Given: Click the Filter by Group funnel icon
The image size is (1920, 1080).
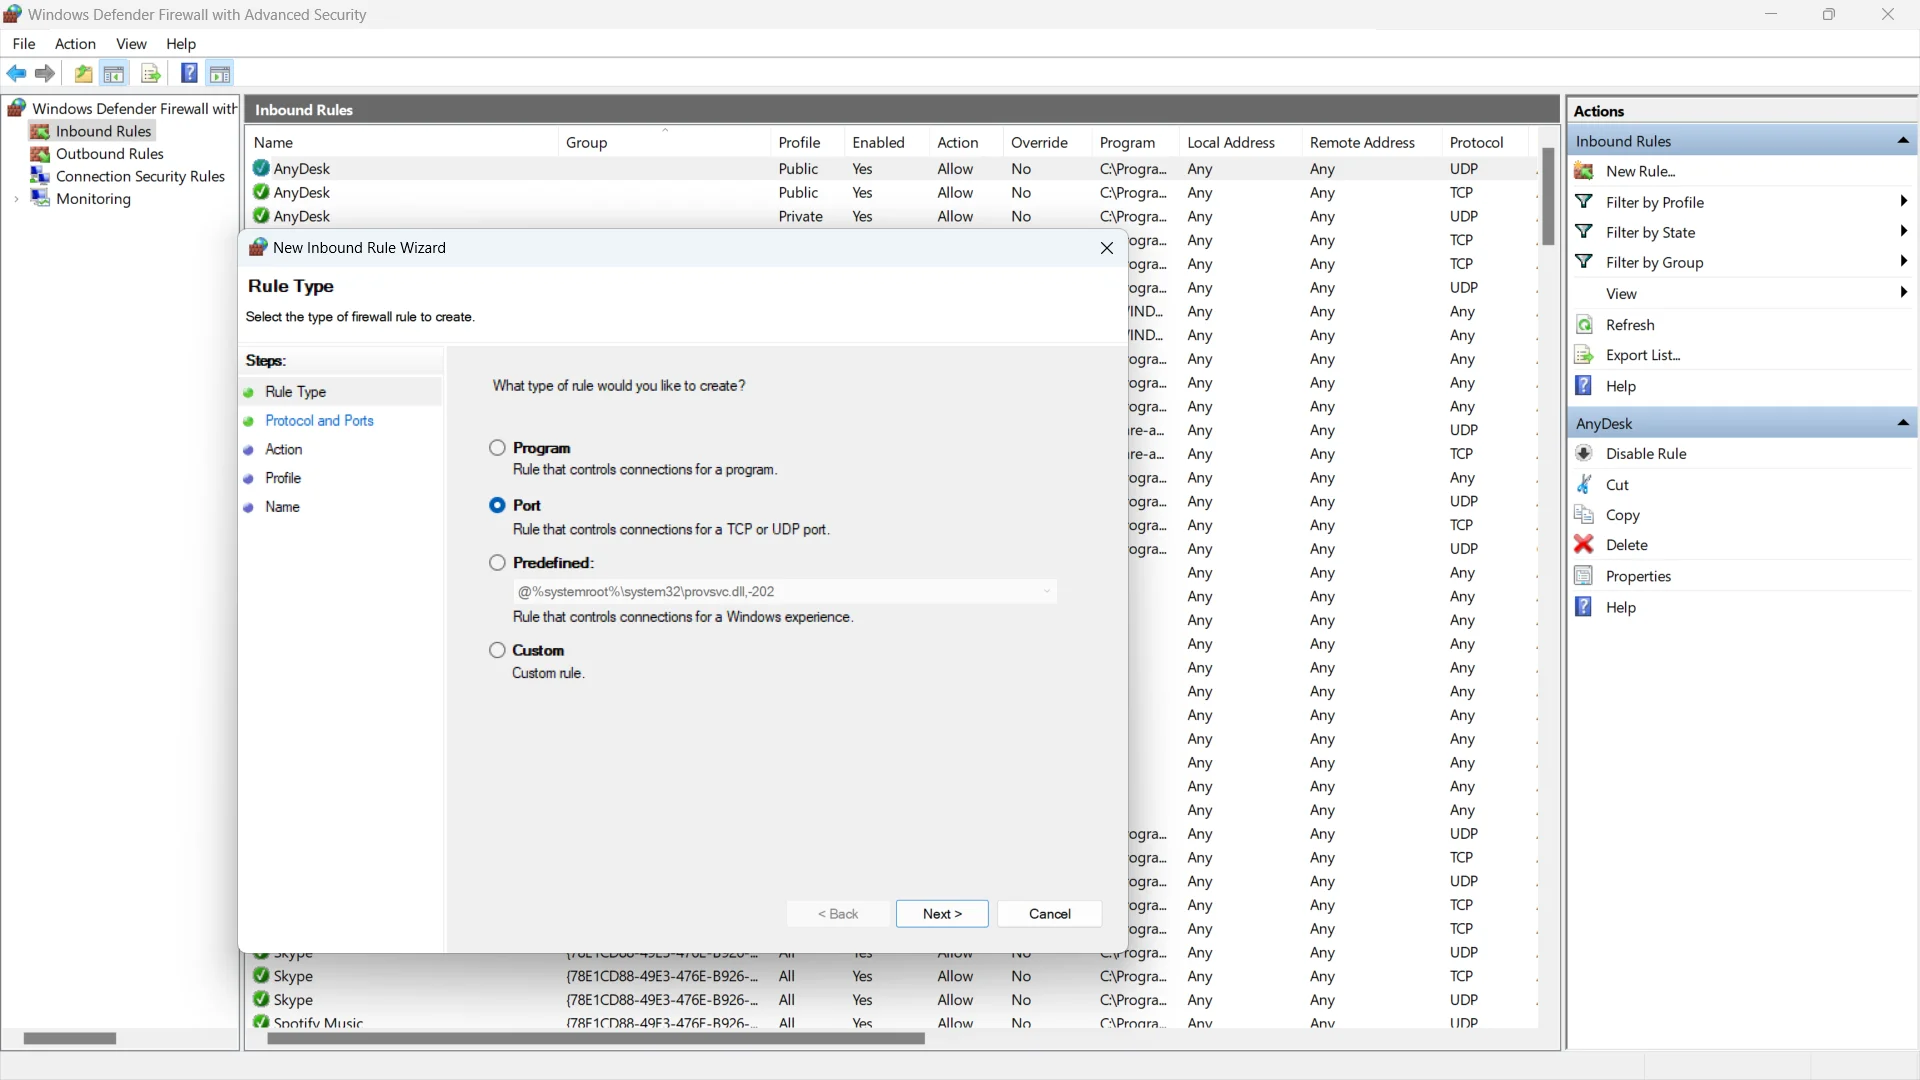Looking at the screenshot, I should [x=1584, y=262].
